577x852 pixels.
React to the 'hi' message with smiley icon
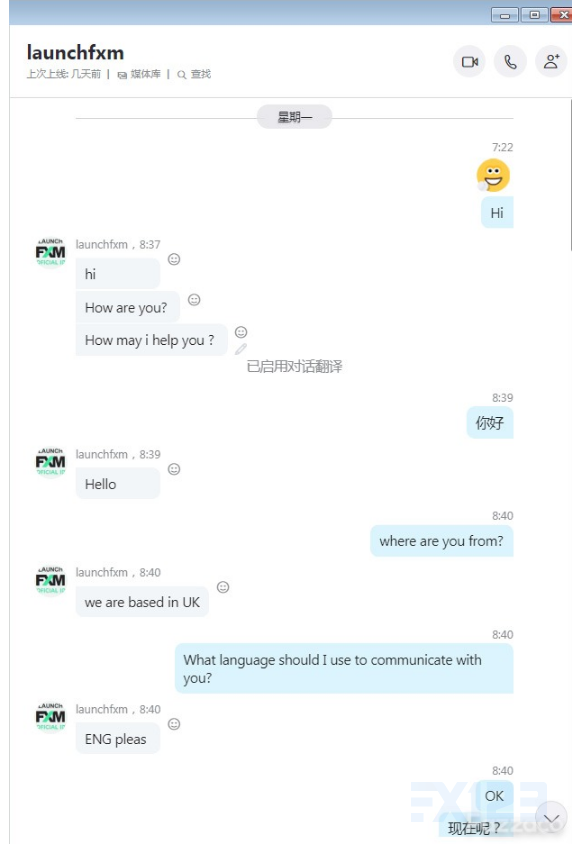[x=174, y=259]
